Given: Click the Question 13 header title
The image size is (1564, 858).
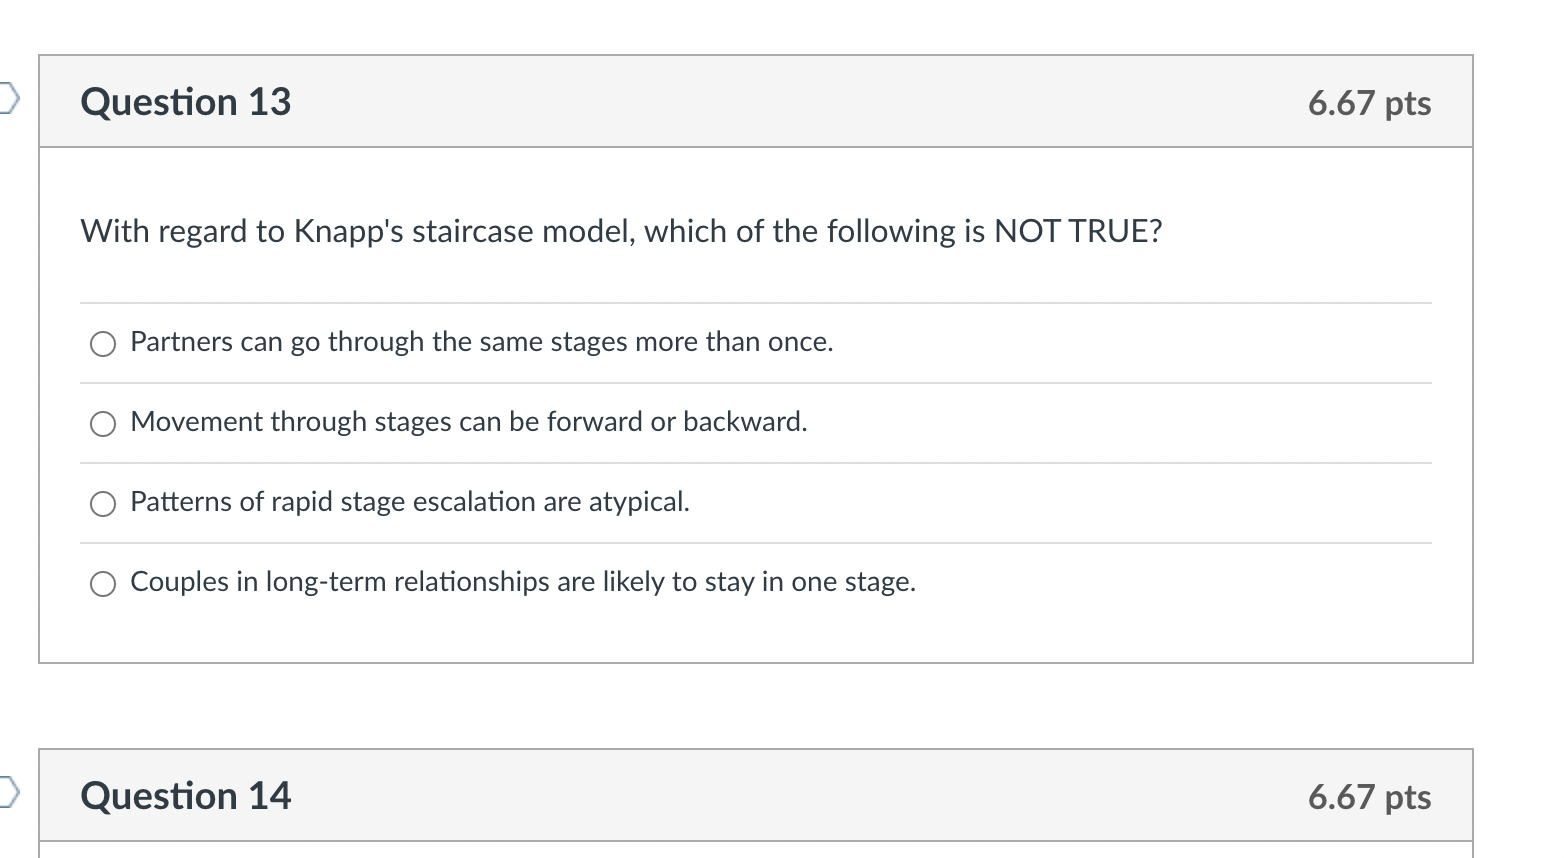Looking at the screenshot, I should (x=185, y=101).
